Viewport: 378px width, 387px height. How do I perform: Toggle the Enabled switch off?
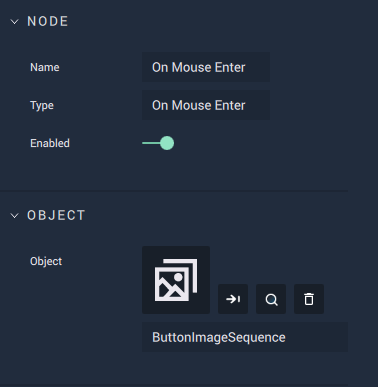[158, 143]
